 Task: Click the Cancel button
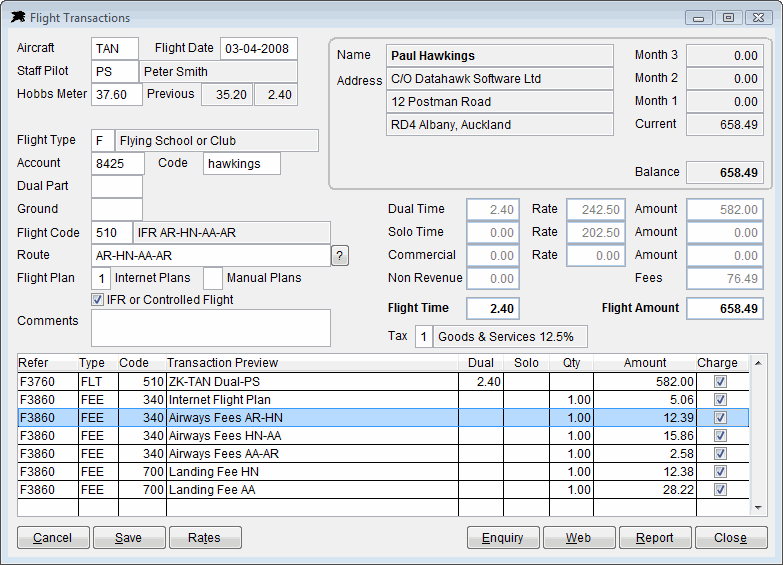53,538
